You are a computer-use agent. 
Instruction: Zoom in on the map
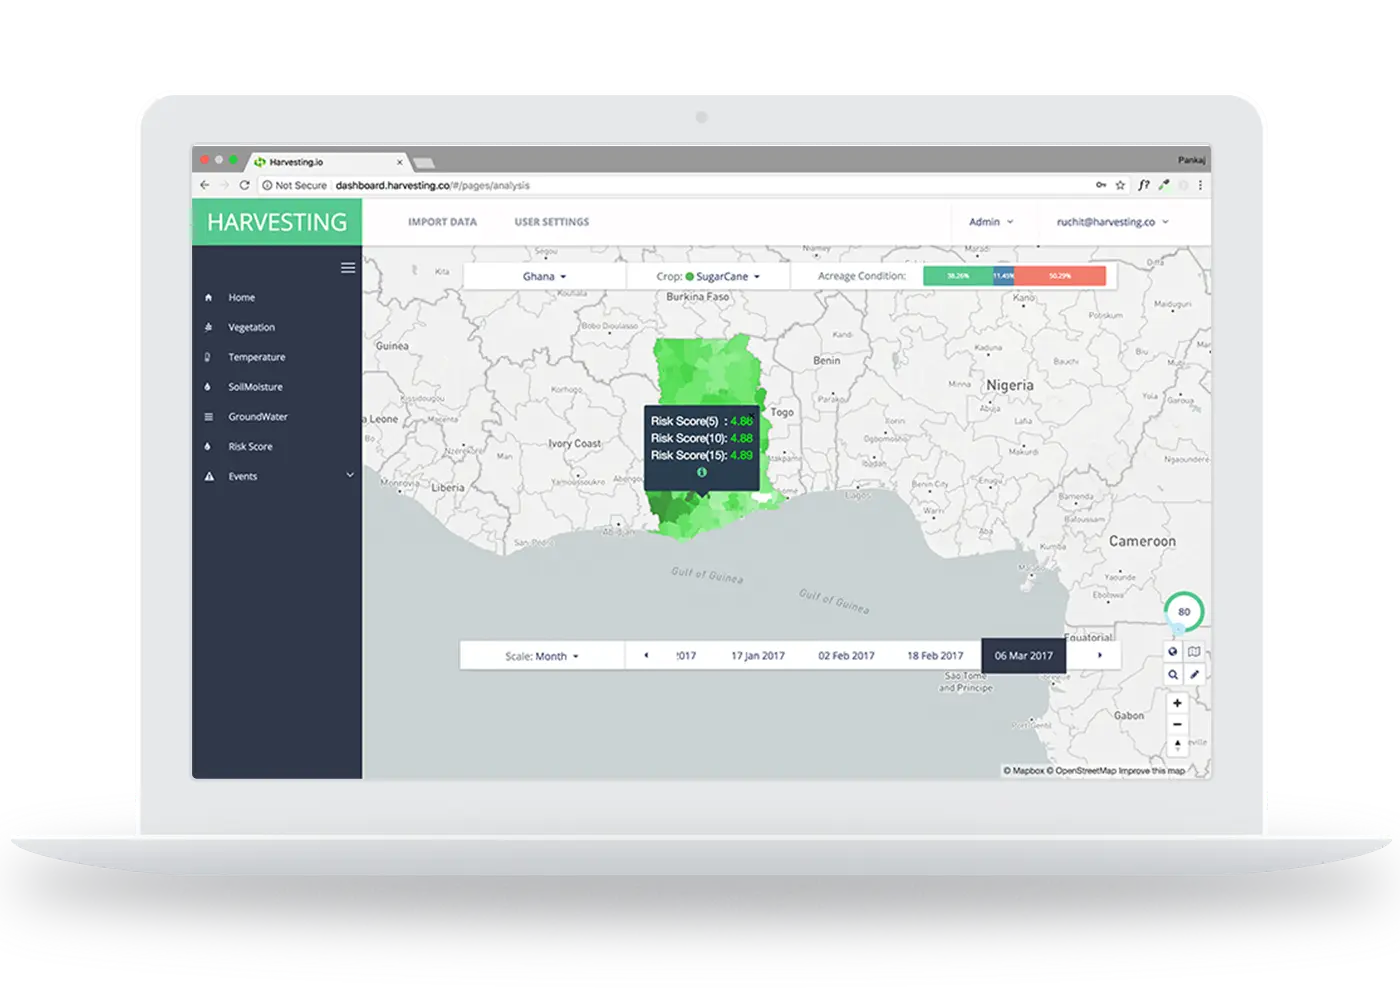click(1177, 703)
